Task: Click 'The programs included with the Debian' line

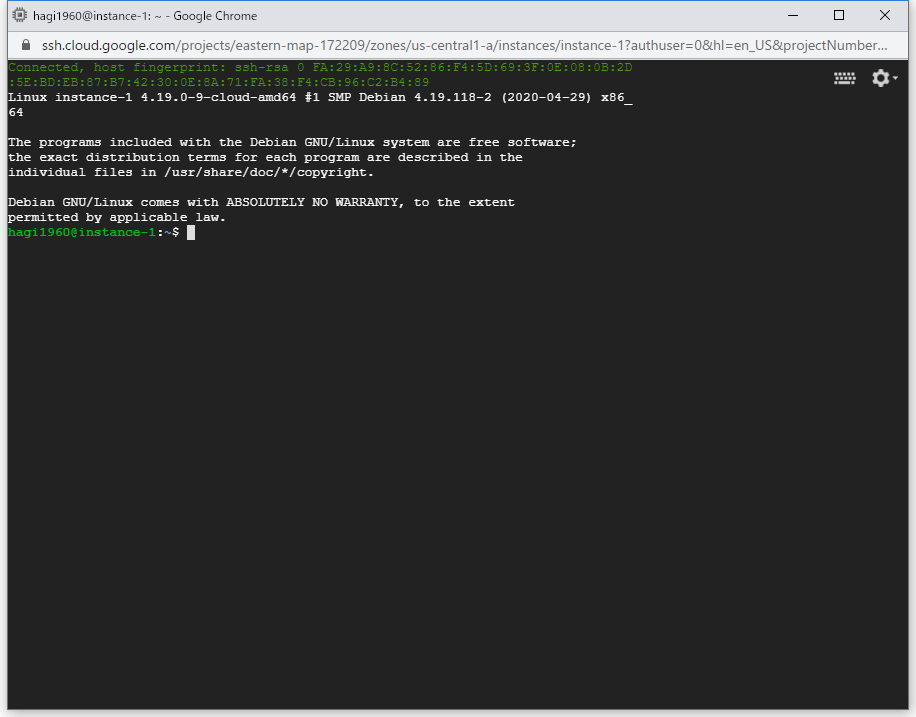Action: coord(292,143)
